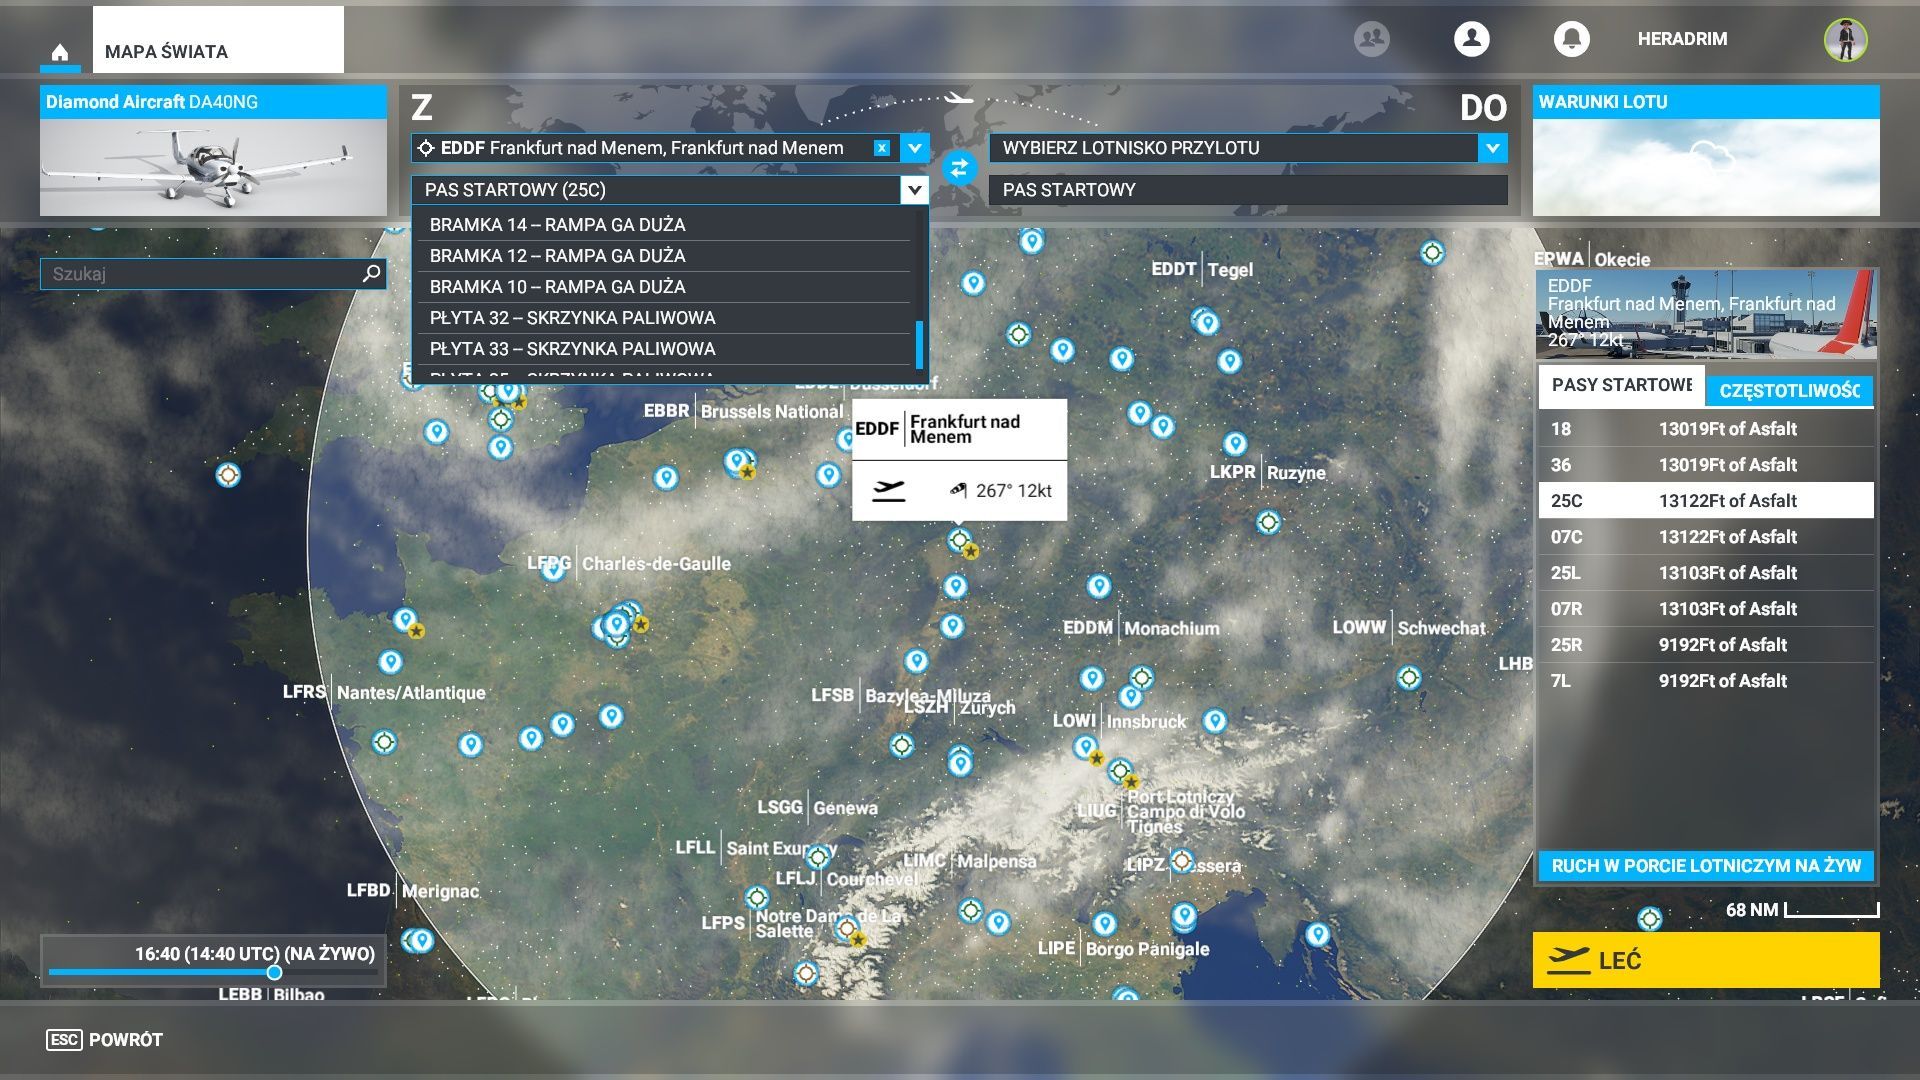Select the LFRS Nantes/Atlantique map label

point(384,692)
